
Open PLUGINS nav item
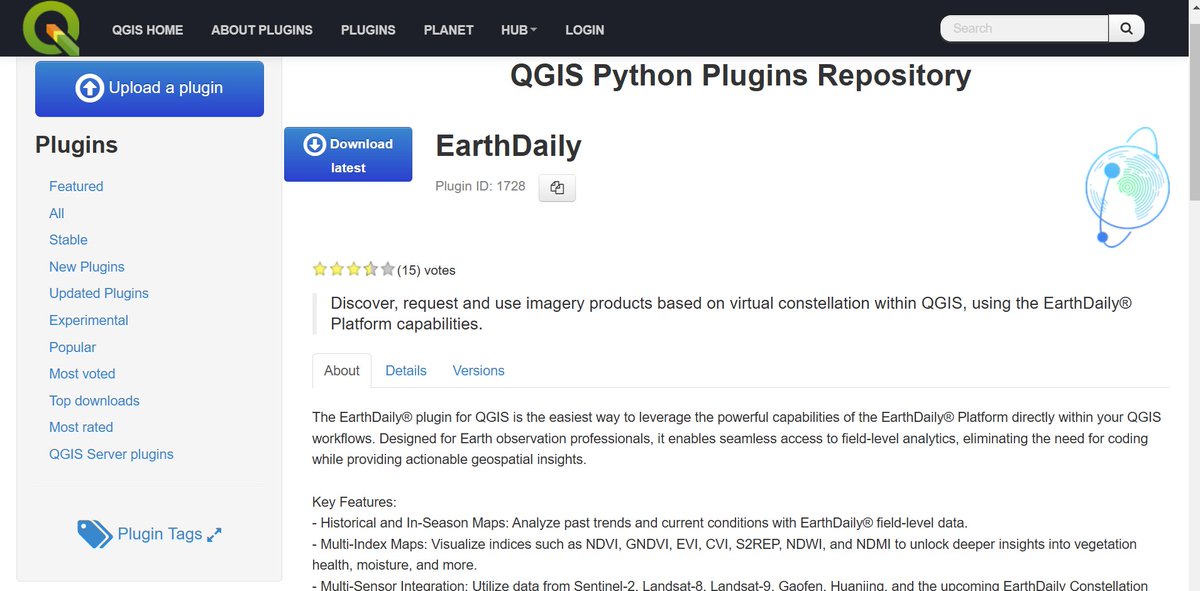click(368, 30)
